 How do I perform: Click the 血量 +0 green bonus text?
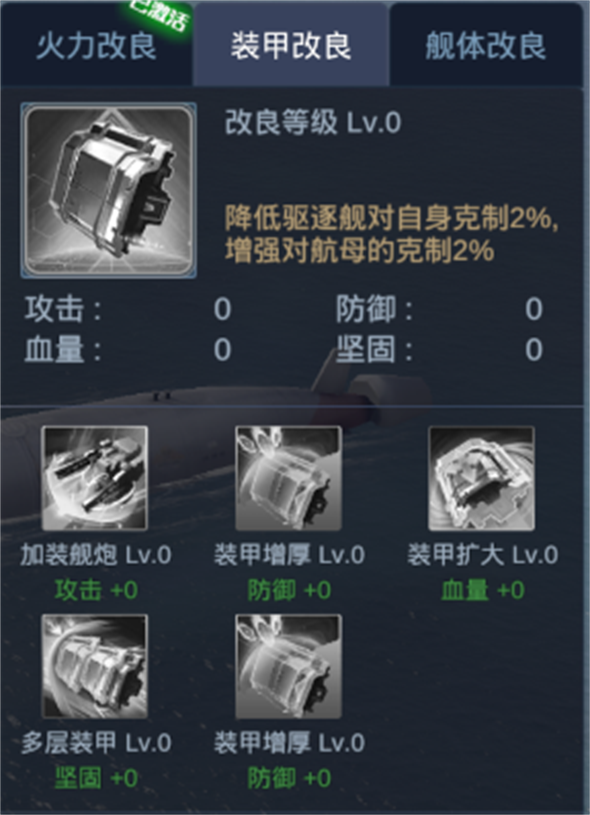coord(483,590)
